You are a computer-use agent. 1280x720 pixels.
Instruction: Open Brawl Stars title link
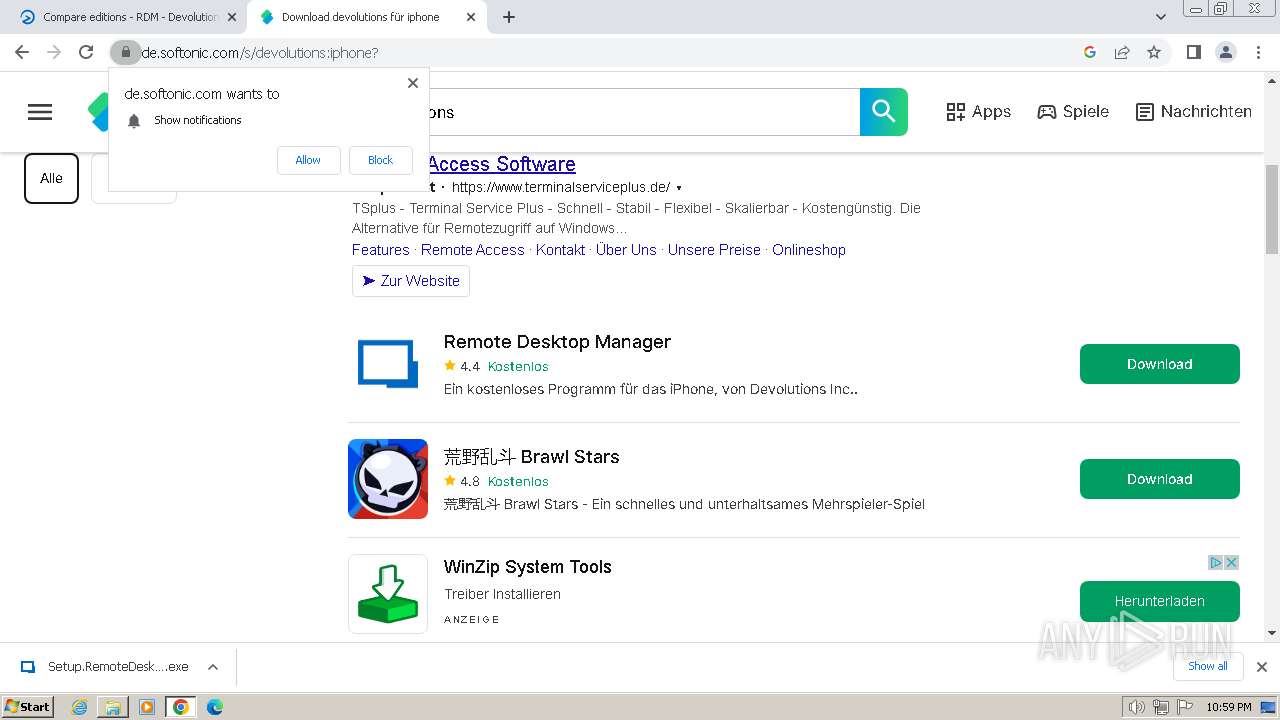pyautogui.click(x=532, y=457)
